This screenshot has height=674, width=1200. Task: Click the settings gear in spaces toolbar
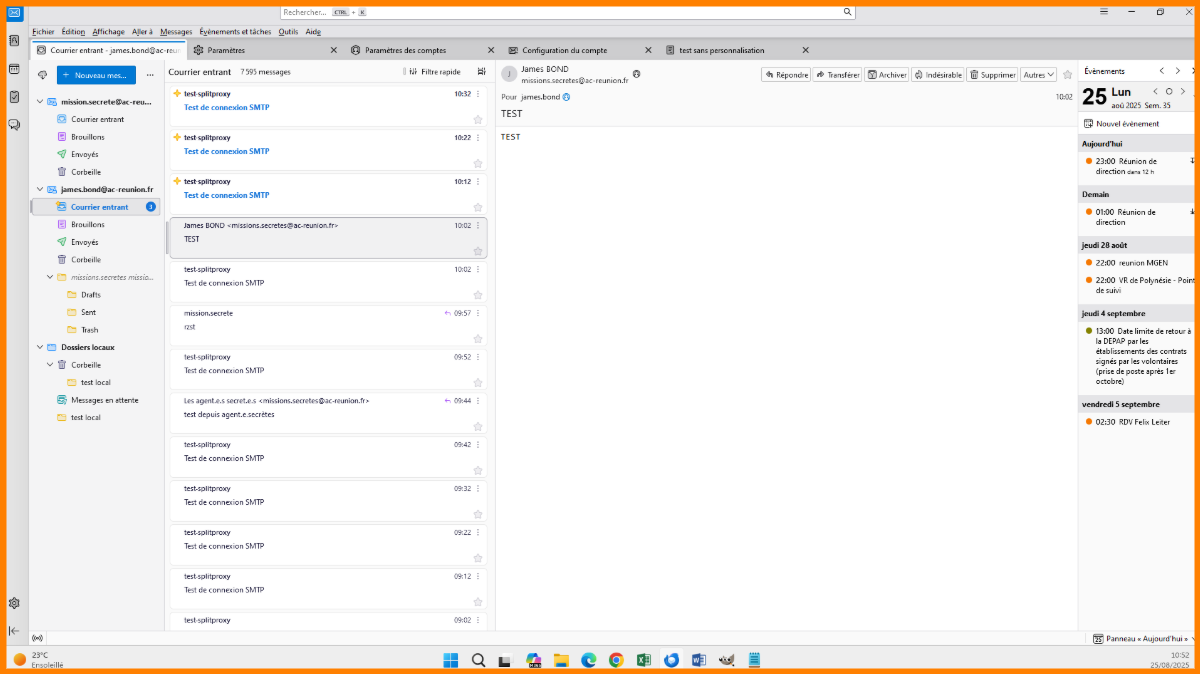tap(14, 603)
